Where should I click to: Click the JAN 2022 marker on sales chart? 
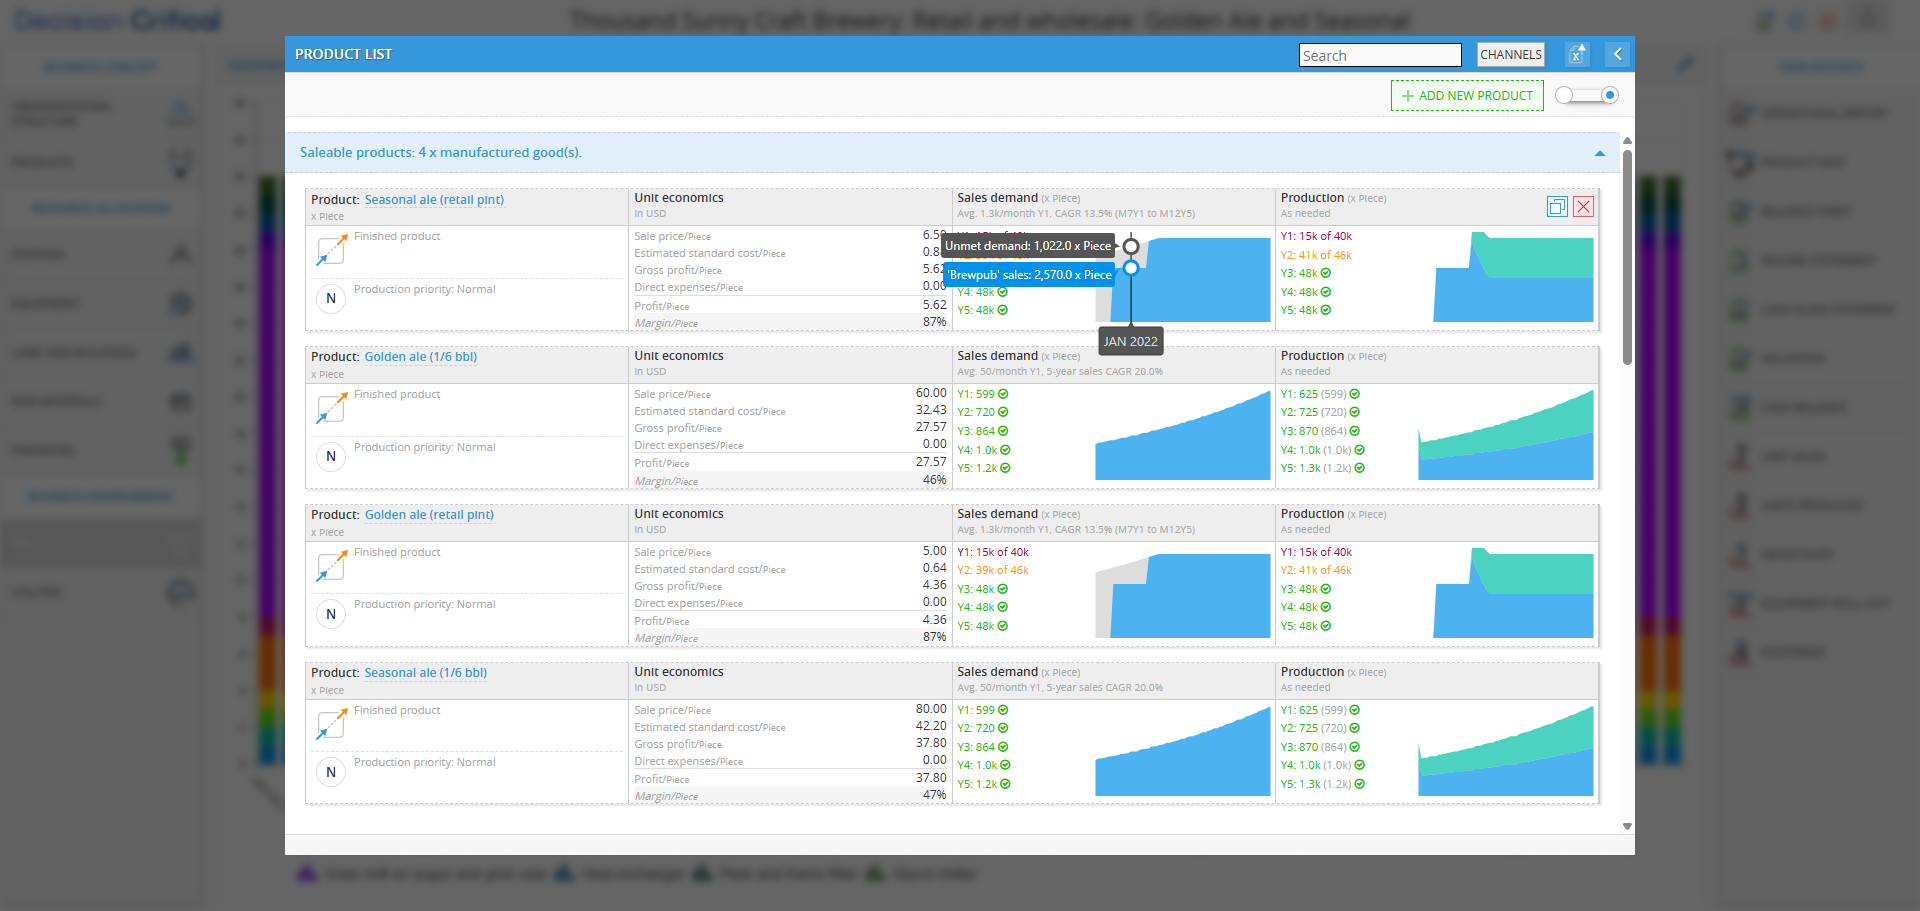pos(1130,341)
